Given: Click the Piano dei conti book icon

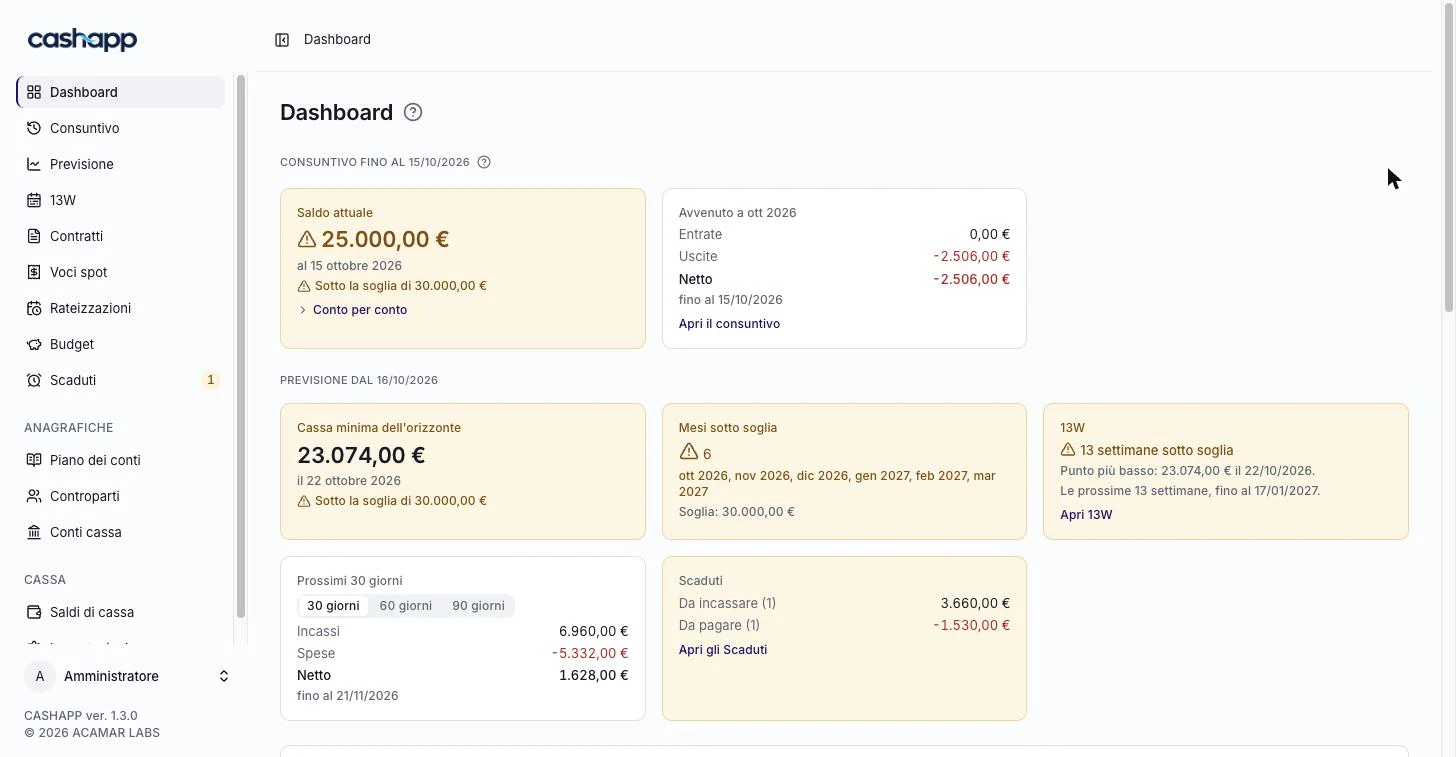Looking at the screenshot, I should click(34, 460).
